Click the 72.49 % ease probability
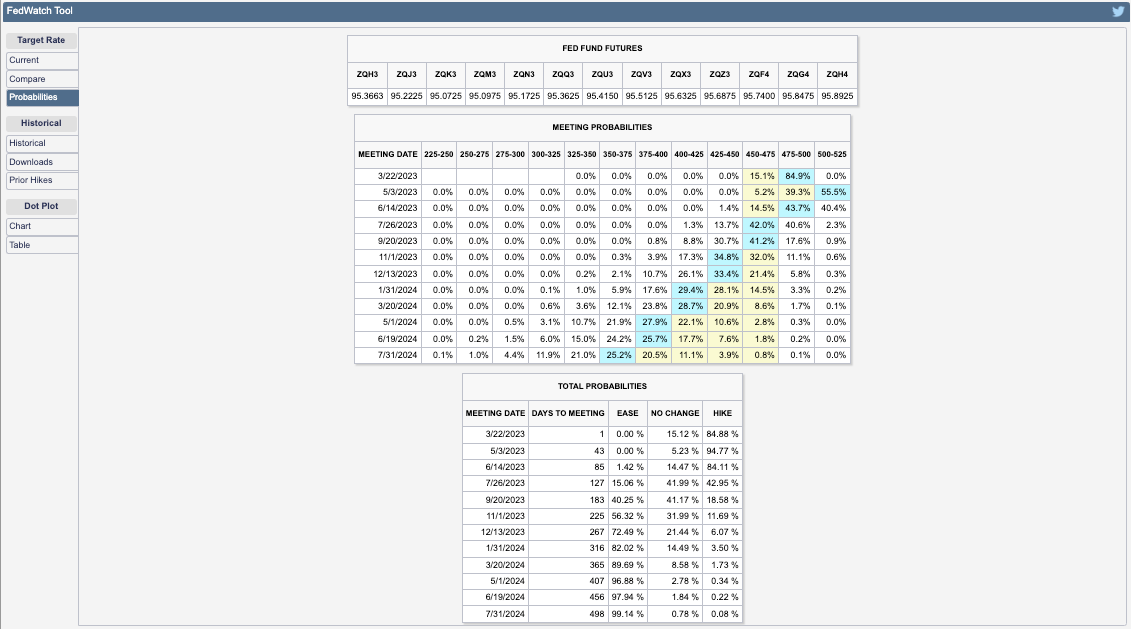 coord(628,532)
